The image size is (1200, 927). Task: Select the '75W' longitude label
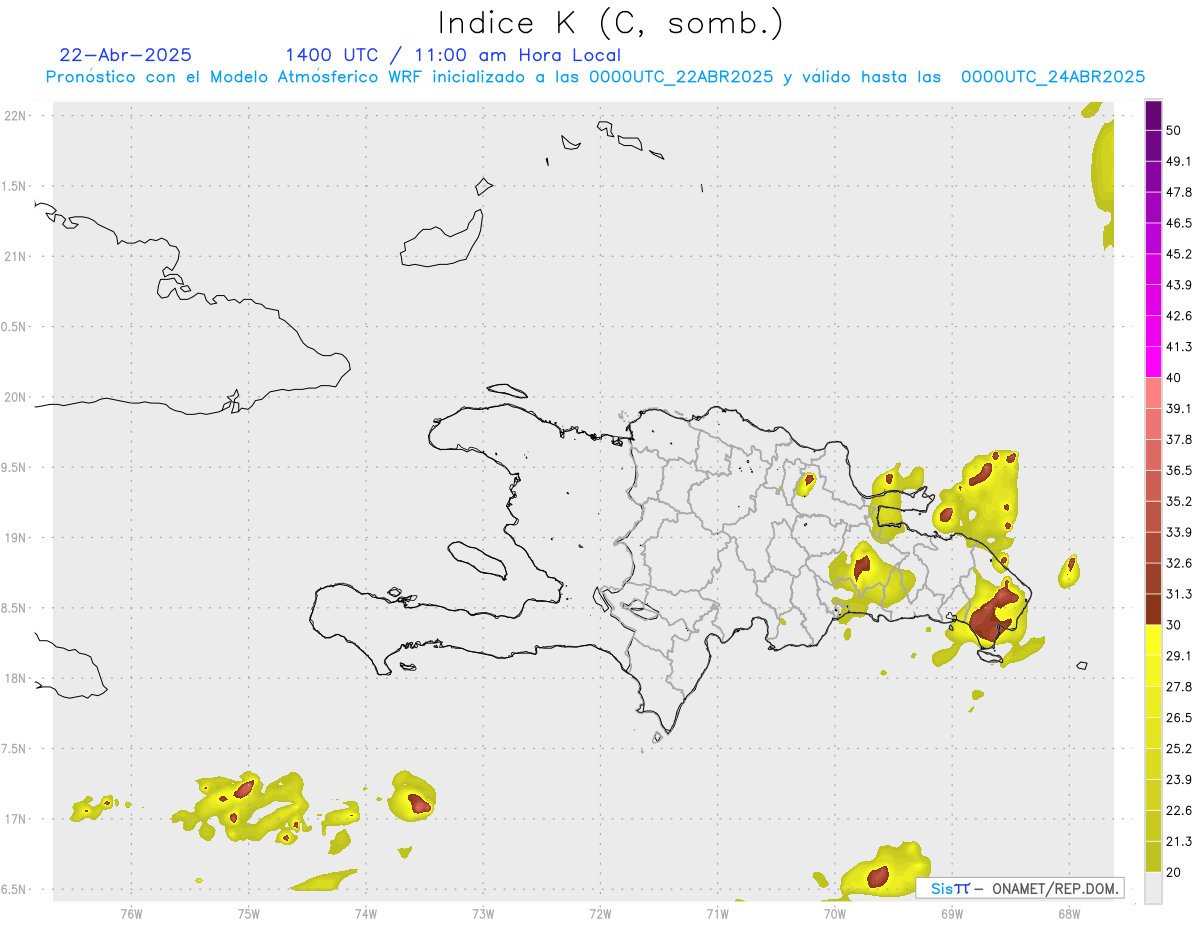click(249, 913)
